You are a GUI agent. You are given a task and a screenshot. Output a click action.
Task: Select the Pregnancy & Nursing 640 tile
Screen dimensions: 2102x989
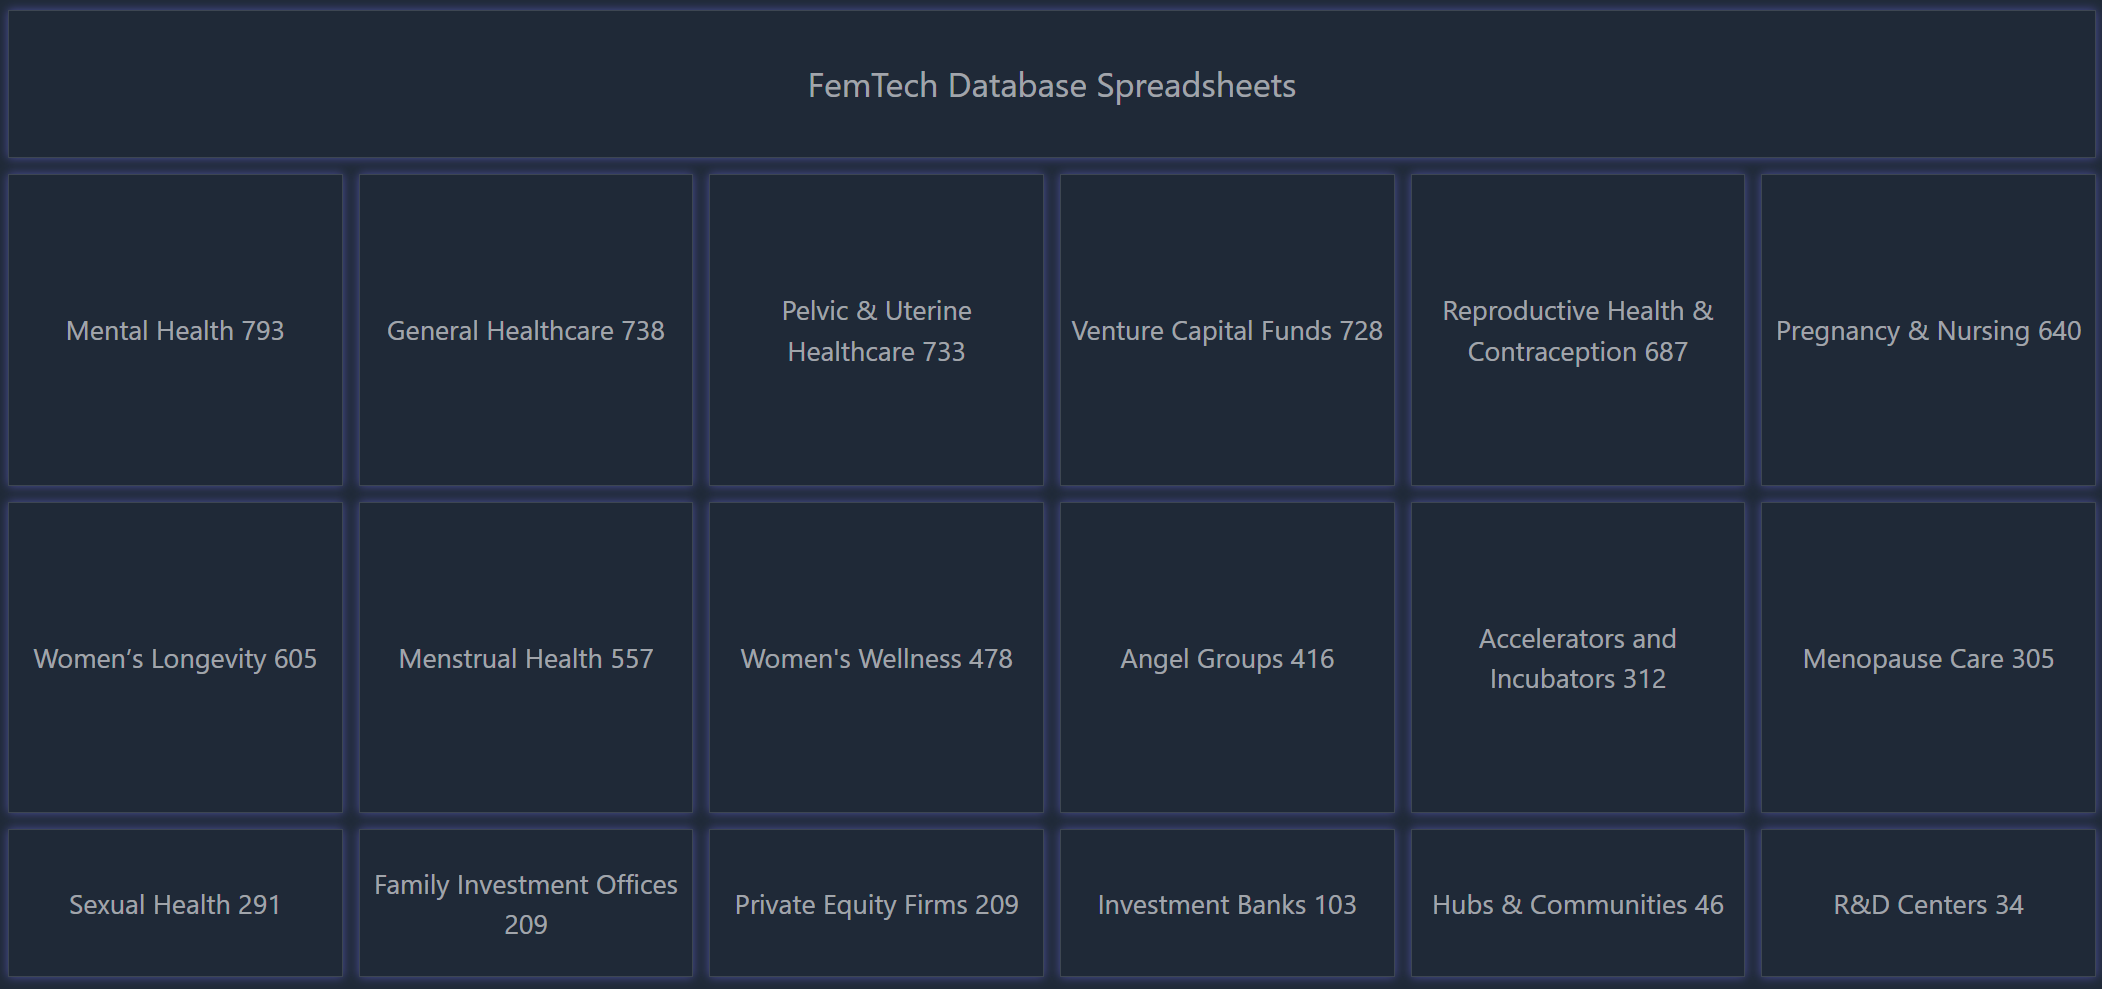click(x=1928, y=331)
